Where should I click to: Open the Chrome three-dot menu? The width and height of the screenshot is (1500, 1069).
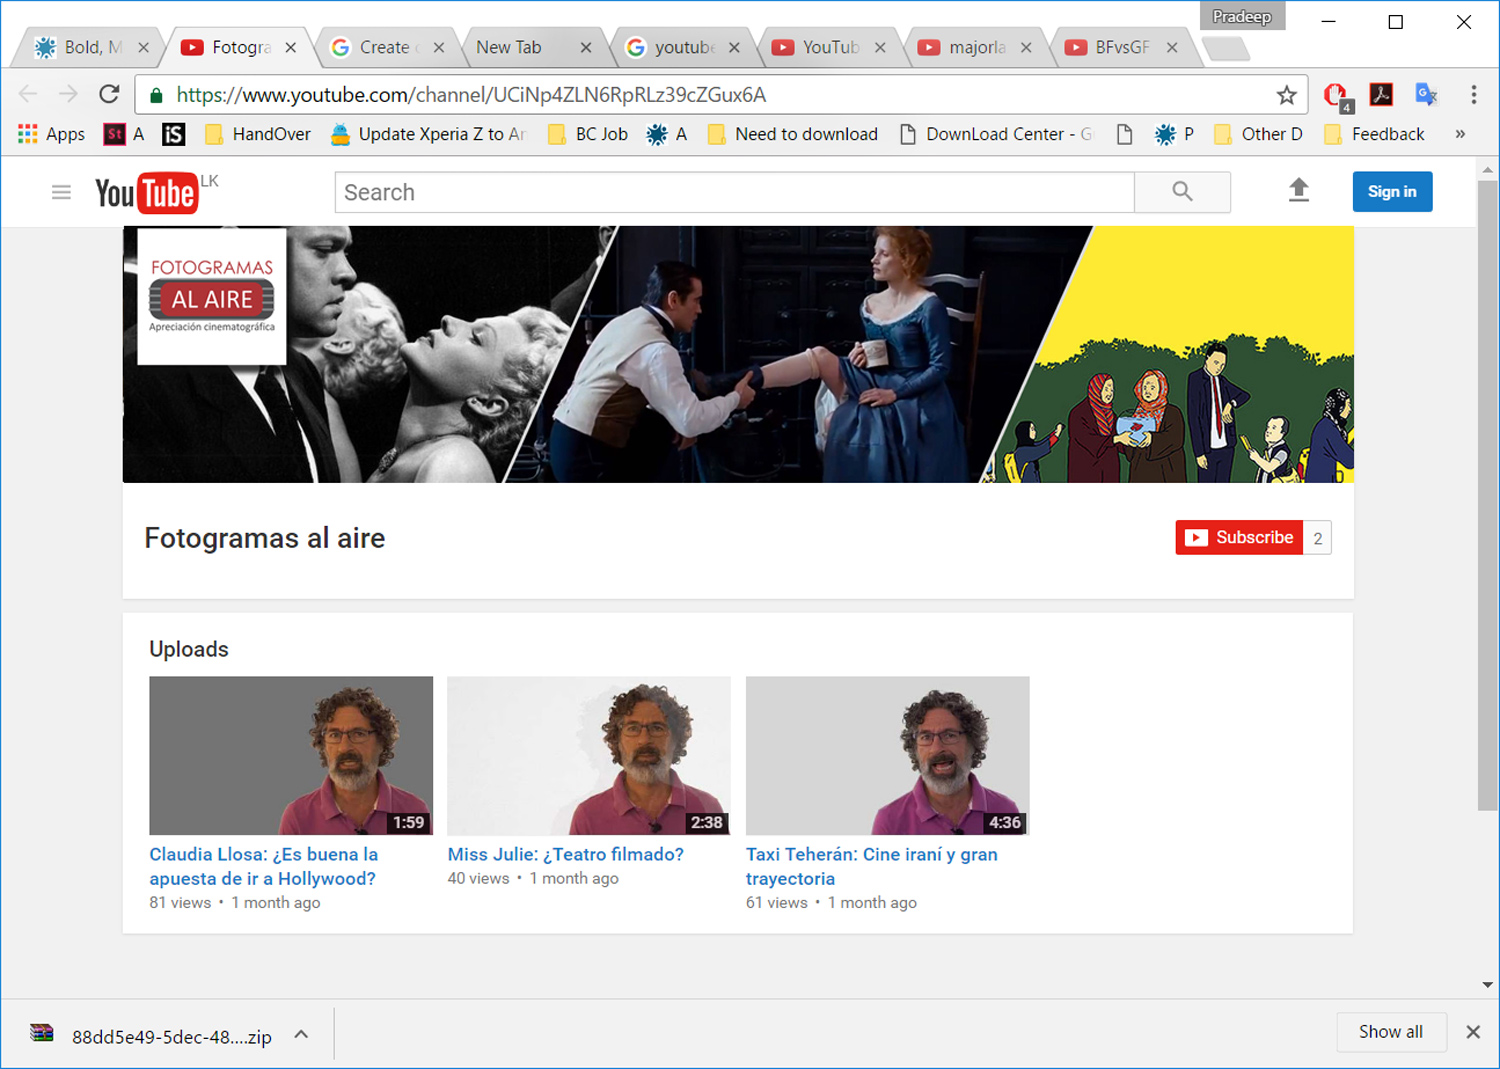click(1473, 95)
